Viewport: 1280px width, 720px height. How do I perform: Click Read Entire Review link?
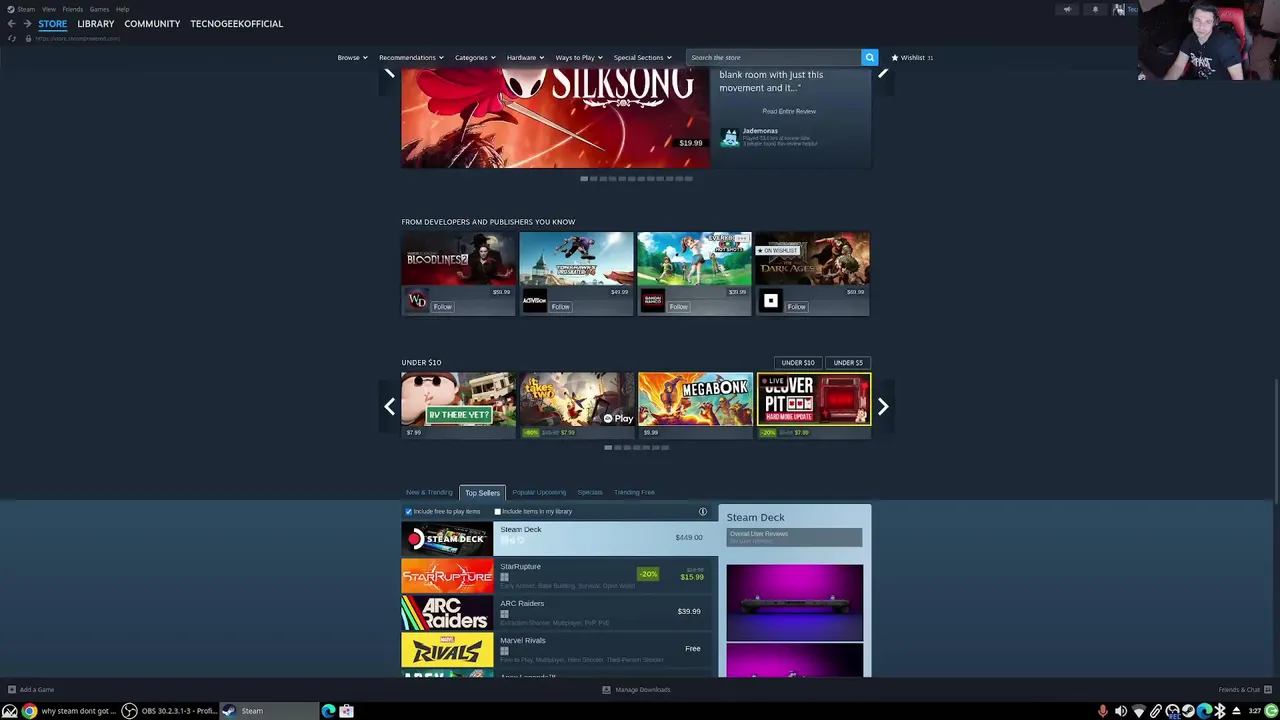(789, 111)
